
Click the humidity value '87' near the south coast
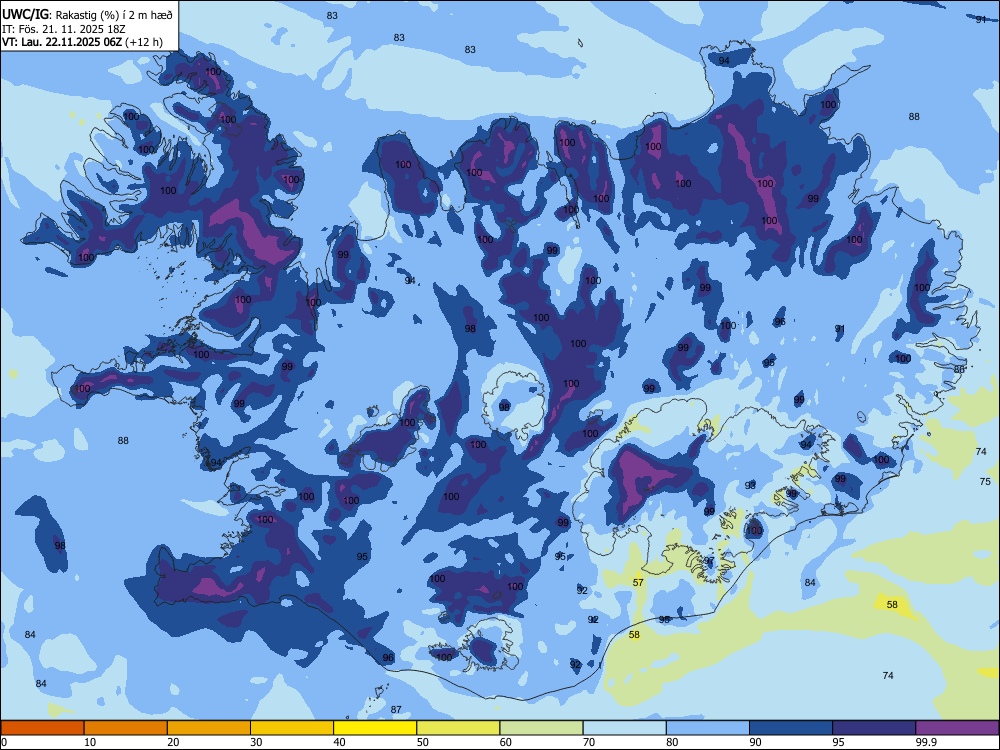[396, 709]
